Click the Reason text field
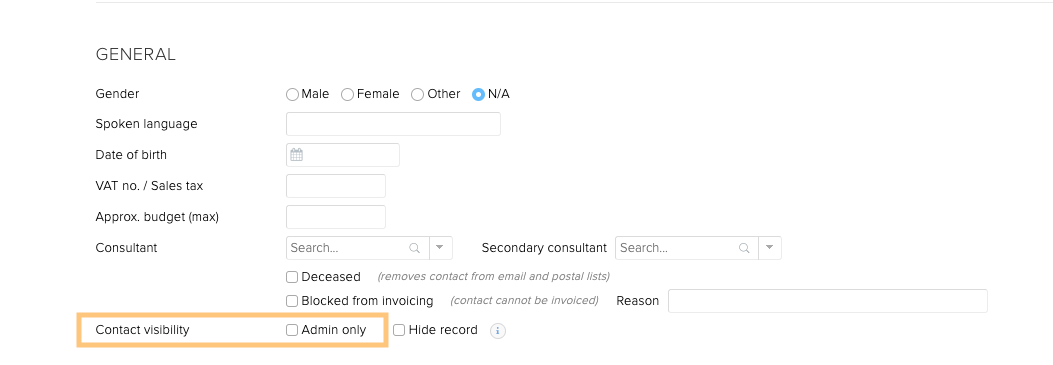 (828, 301)
